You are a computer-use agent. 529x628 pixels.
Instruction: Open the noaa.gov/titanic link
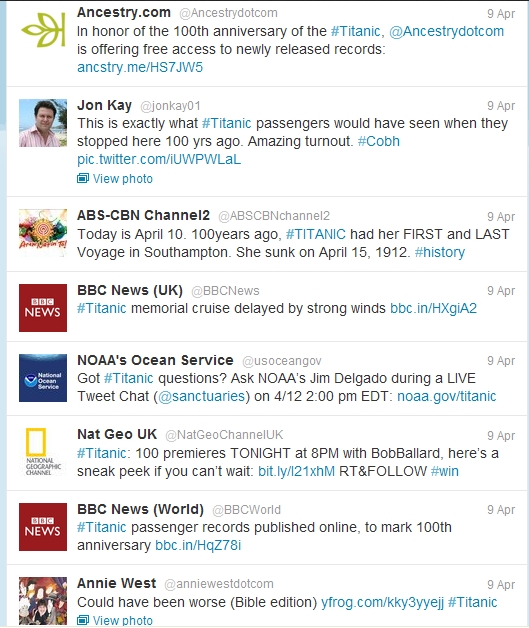coord(447,396)
